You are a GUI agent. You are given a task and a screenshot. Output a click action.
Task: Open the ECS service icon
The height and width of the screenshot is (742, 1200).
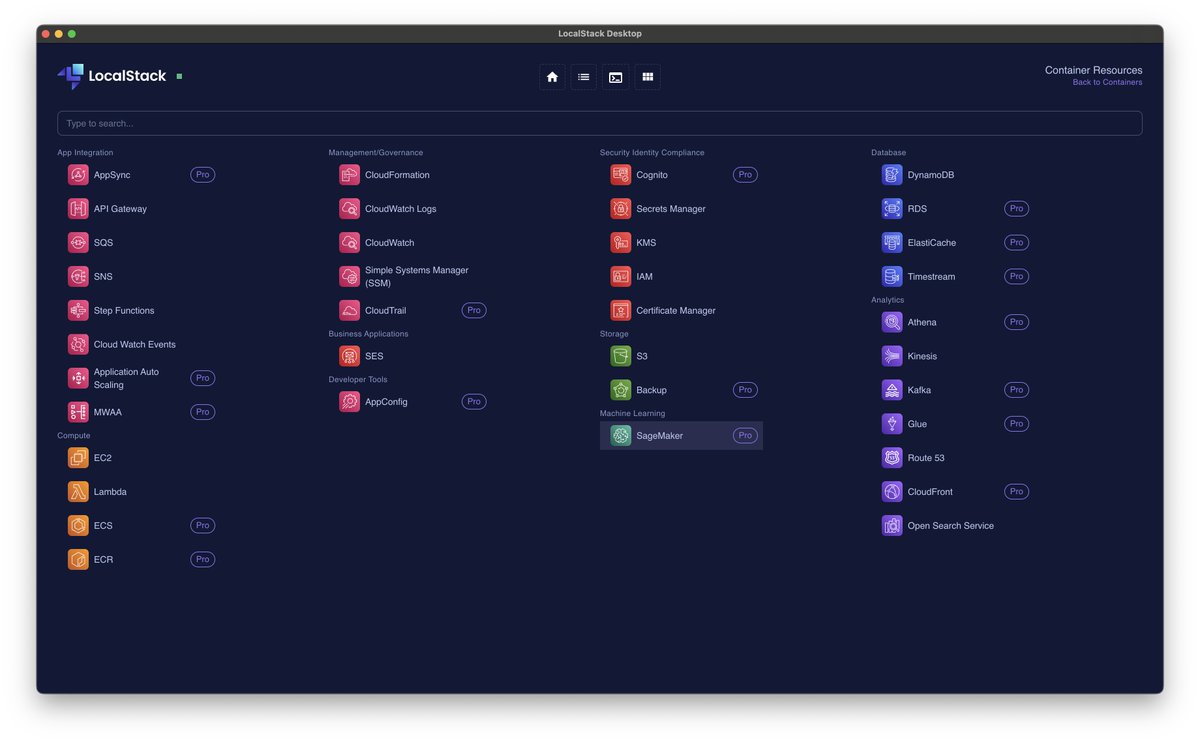click(78, 526)
